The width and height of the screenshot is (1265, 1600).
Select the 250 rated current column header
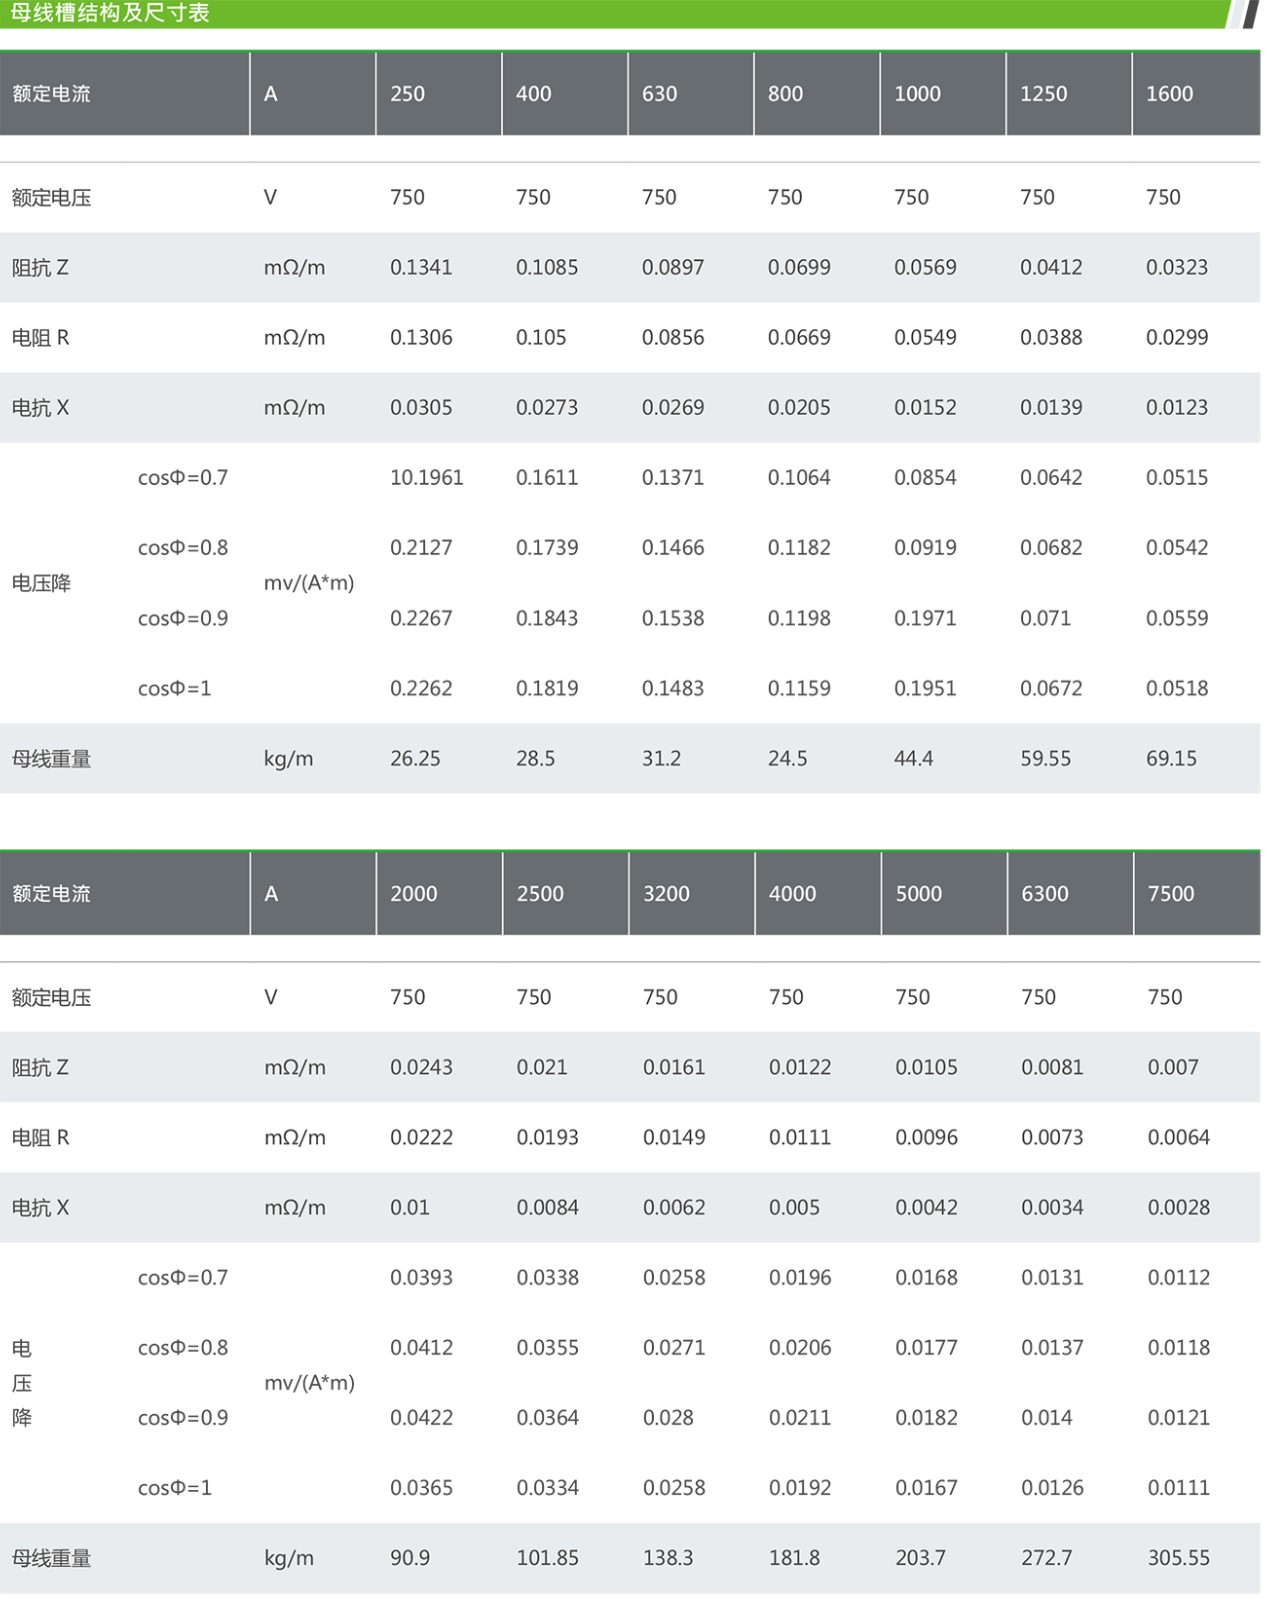click(x=407, y=94)
